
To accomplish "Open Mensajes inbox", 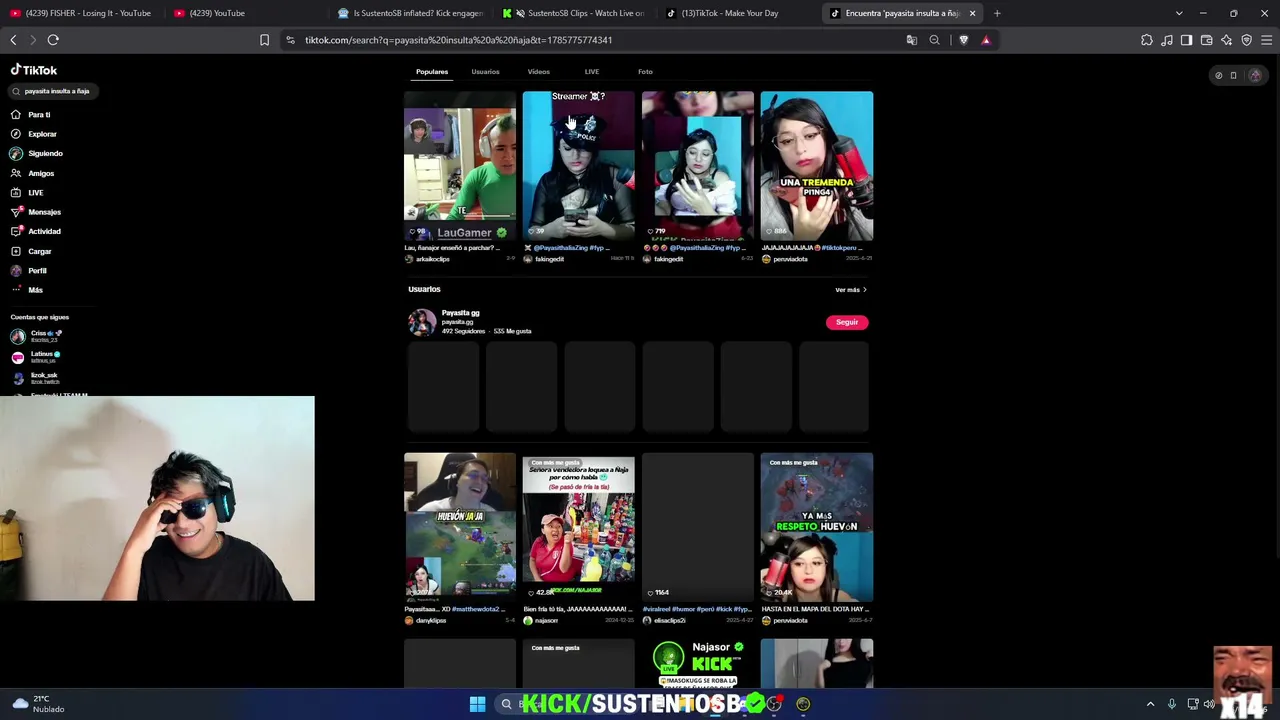I will [36, 212].
